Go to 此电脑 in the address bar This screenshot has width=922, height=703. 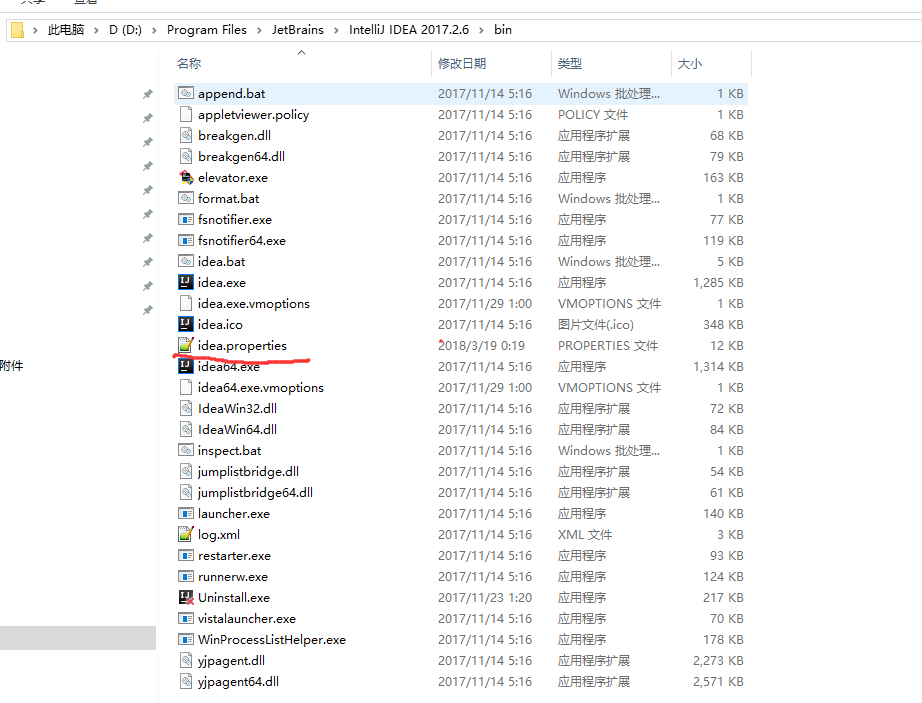point(66,29)
